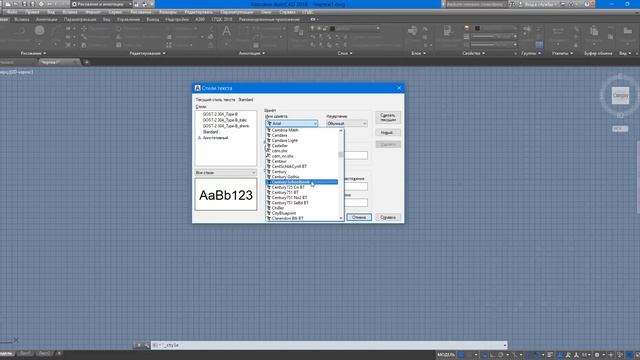Close the text style dialog

[x=399, y=88]
